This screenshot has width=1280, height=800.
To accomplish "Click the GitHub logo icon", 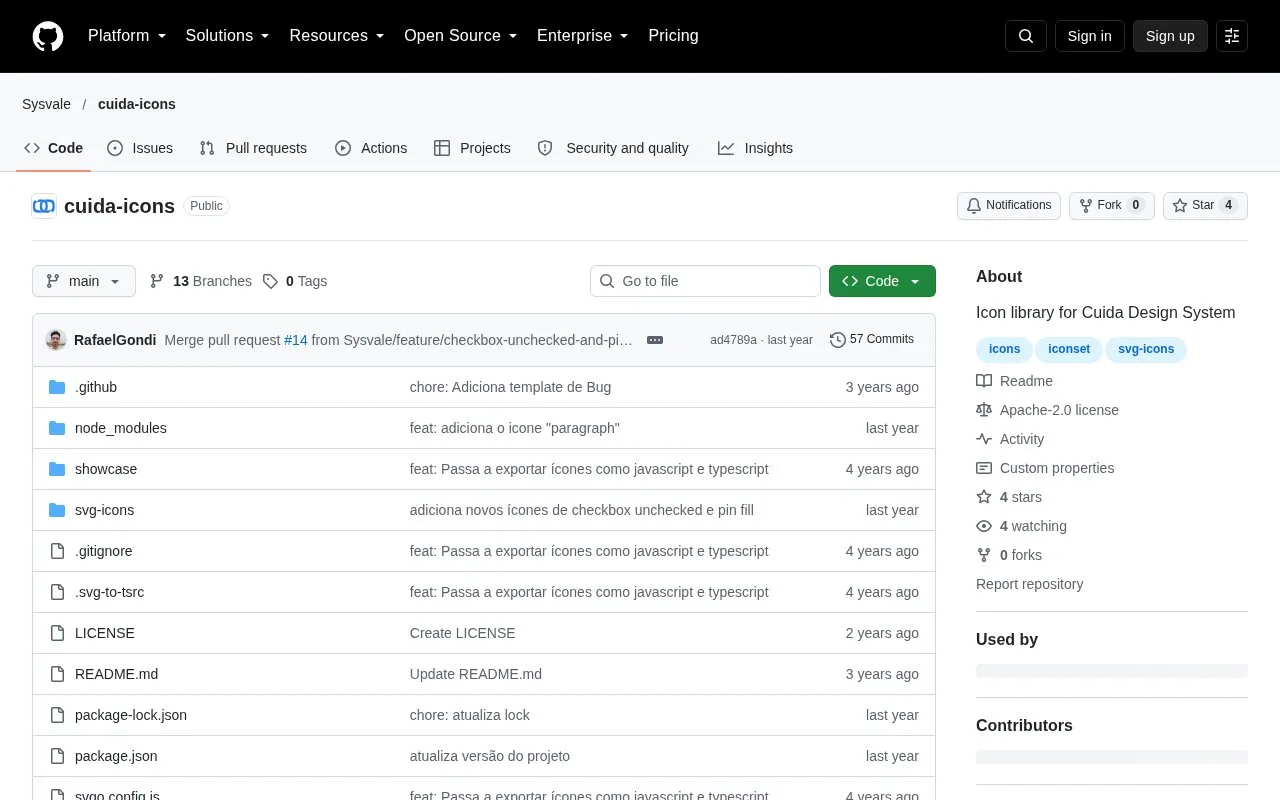I will pos(48,36).
